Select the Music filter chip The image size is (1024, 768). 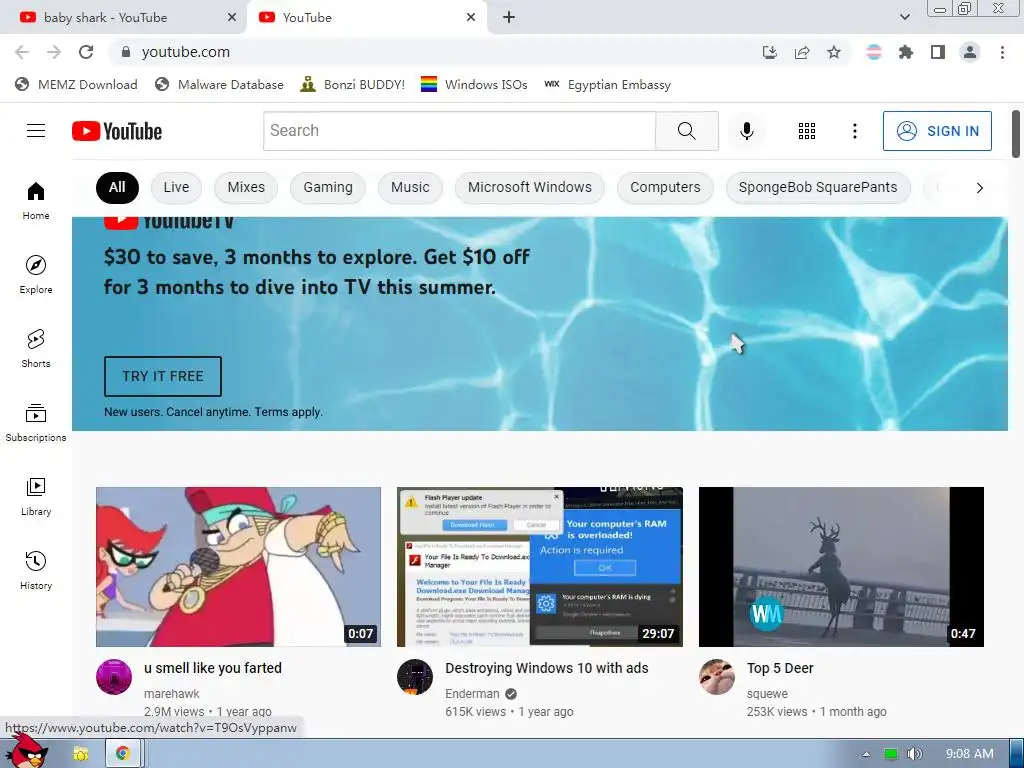410,187
